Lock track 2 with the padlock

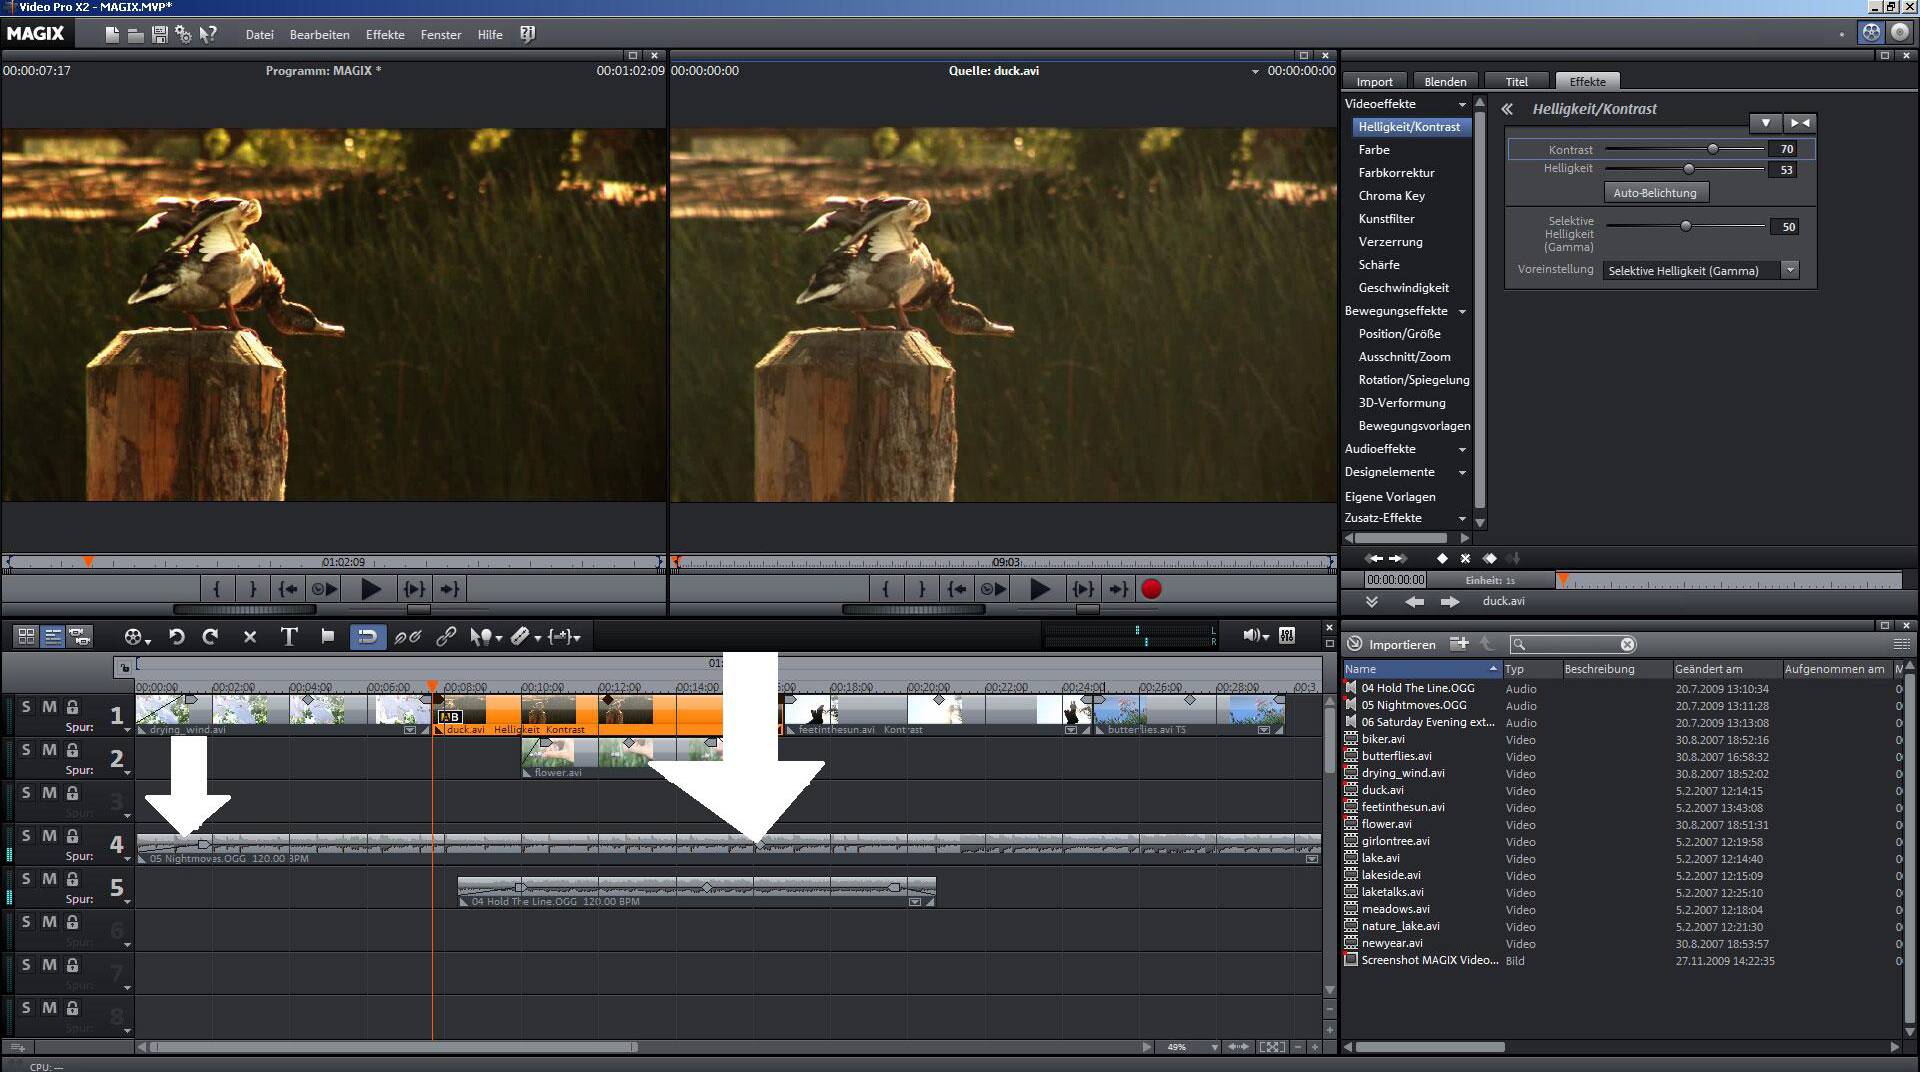coord(72,750)
